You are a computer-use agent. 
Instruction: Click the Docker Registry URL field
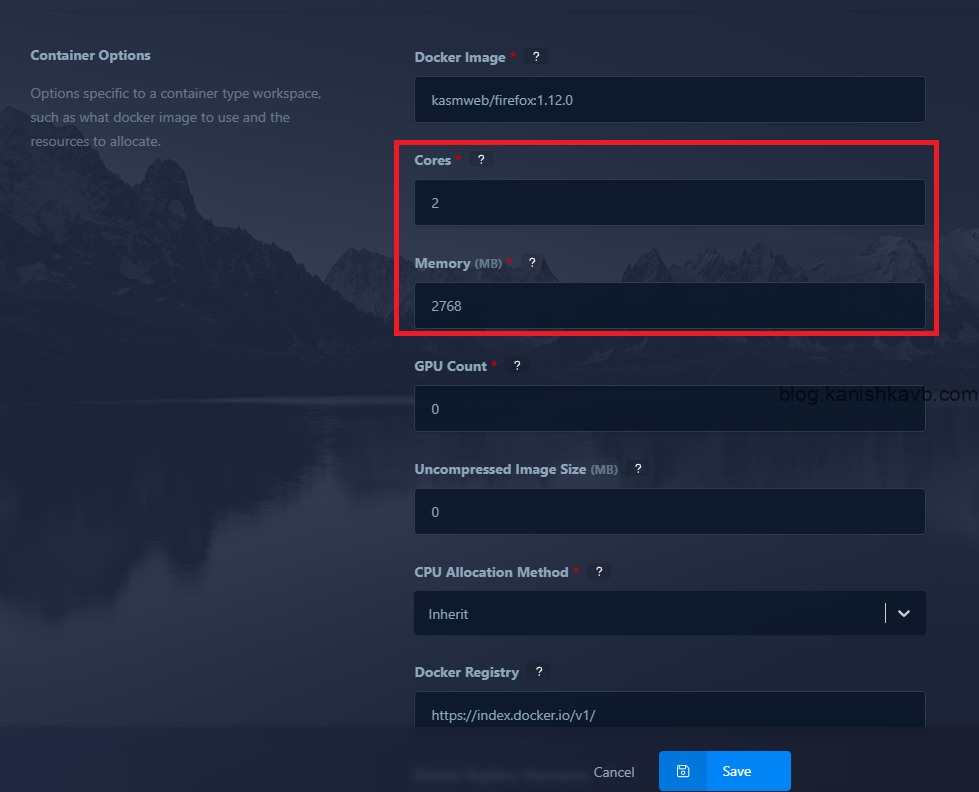click(x=669, y=714)
